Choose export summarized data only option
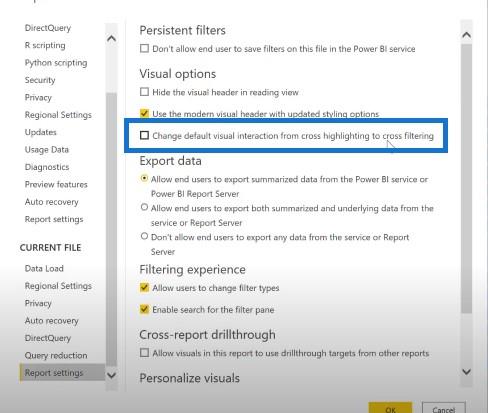Image resolution: width=488 pixels, height=413 pixels. [x=144, y=178]
